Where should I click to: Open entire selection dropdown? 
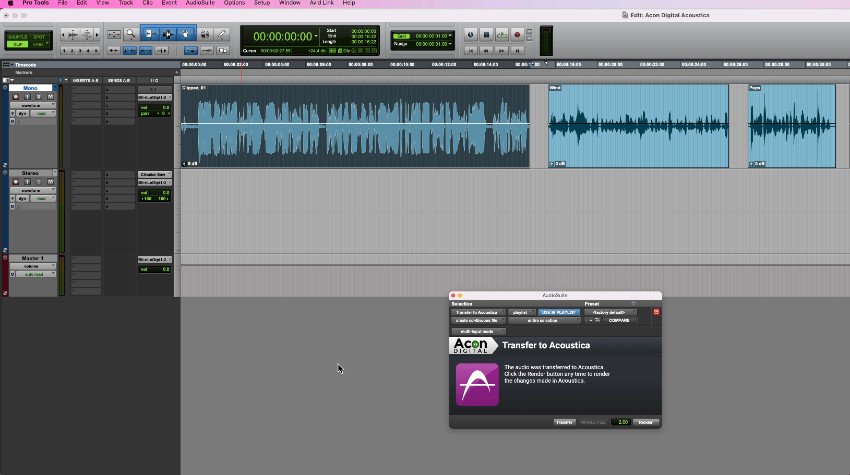click(544, 320)
